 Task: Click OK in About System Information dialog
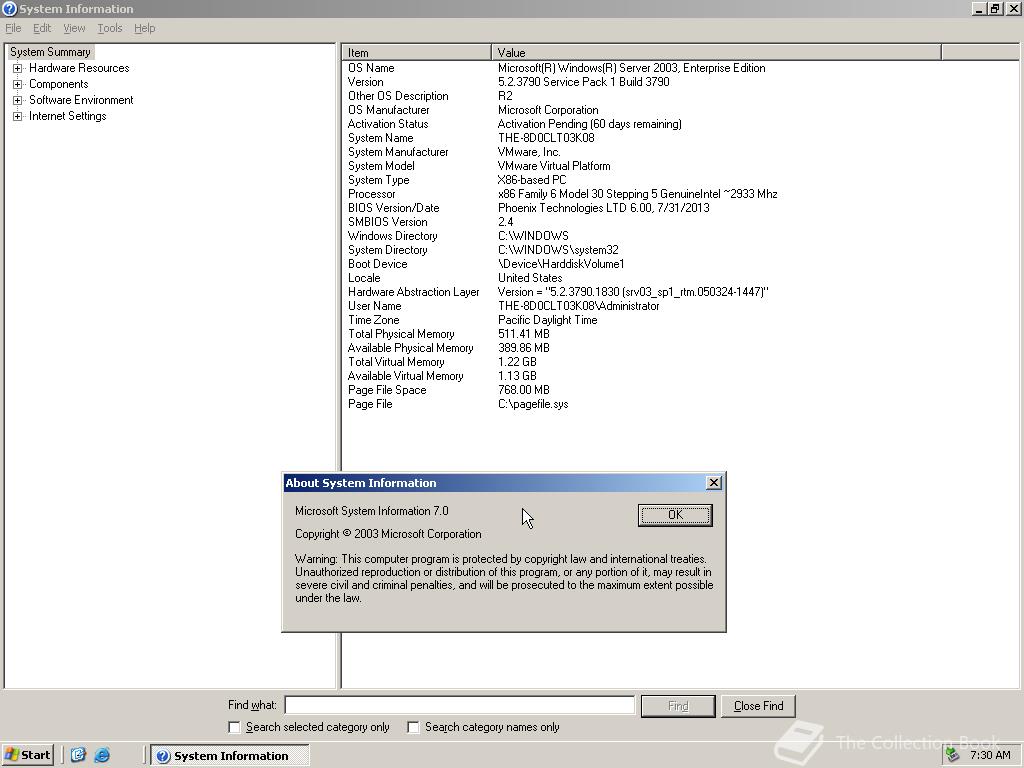pyautogui.click(x=675, y=515)
